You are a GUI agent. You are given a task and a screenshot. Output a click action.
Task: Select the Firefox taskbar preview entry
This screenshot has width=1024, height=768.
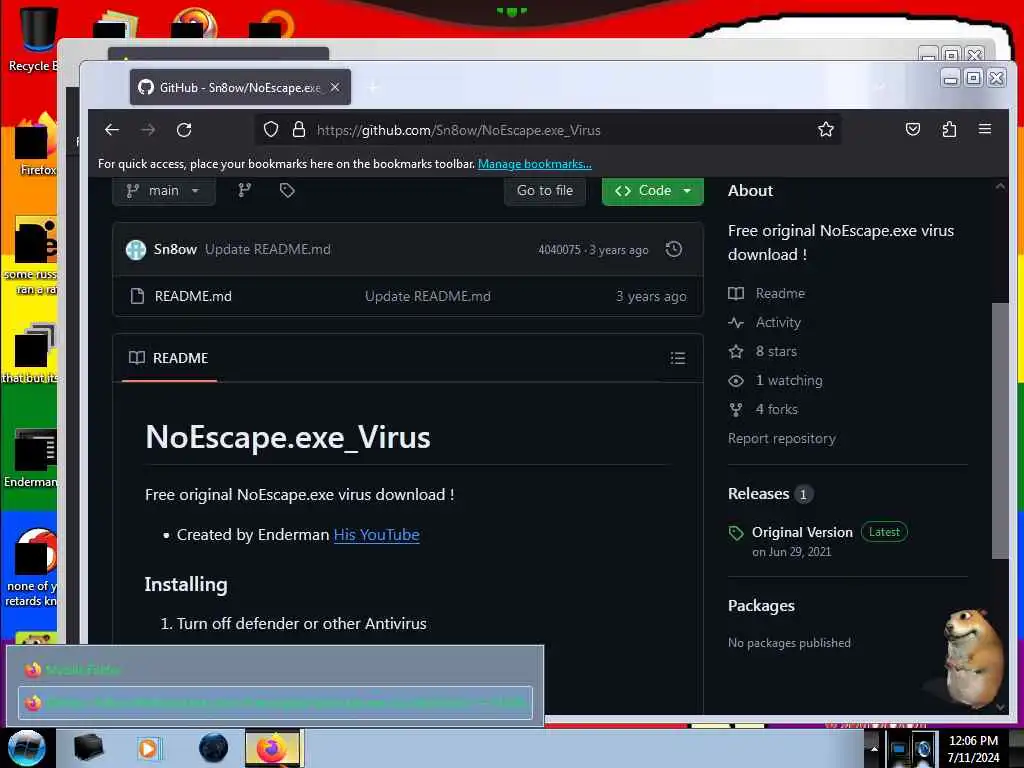(x=275, y=703)
